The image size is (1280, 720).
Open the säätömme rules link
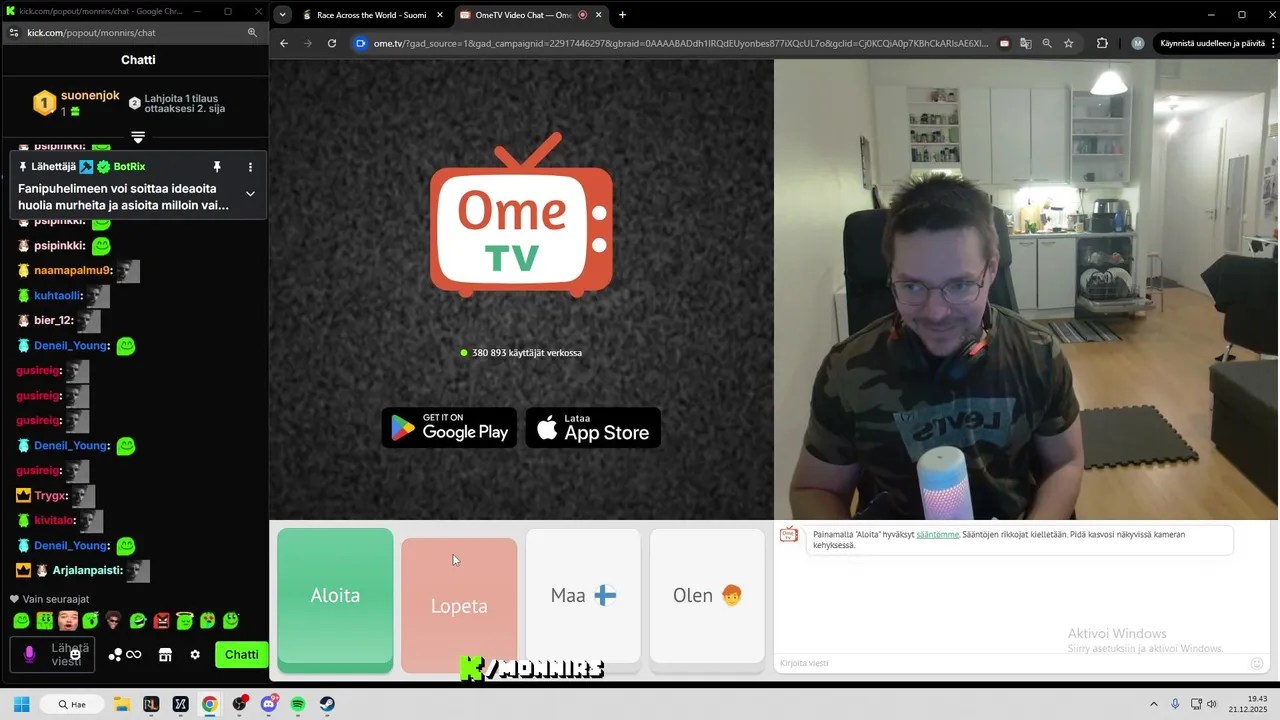click(937, 535)
